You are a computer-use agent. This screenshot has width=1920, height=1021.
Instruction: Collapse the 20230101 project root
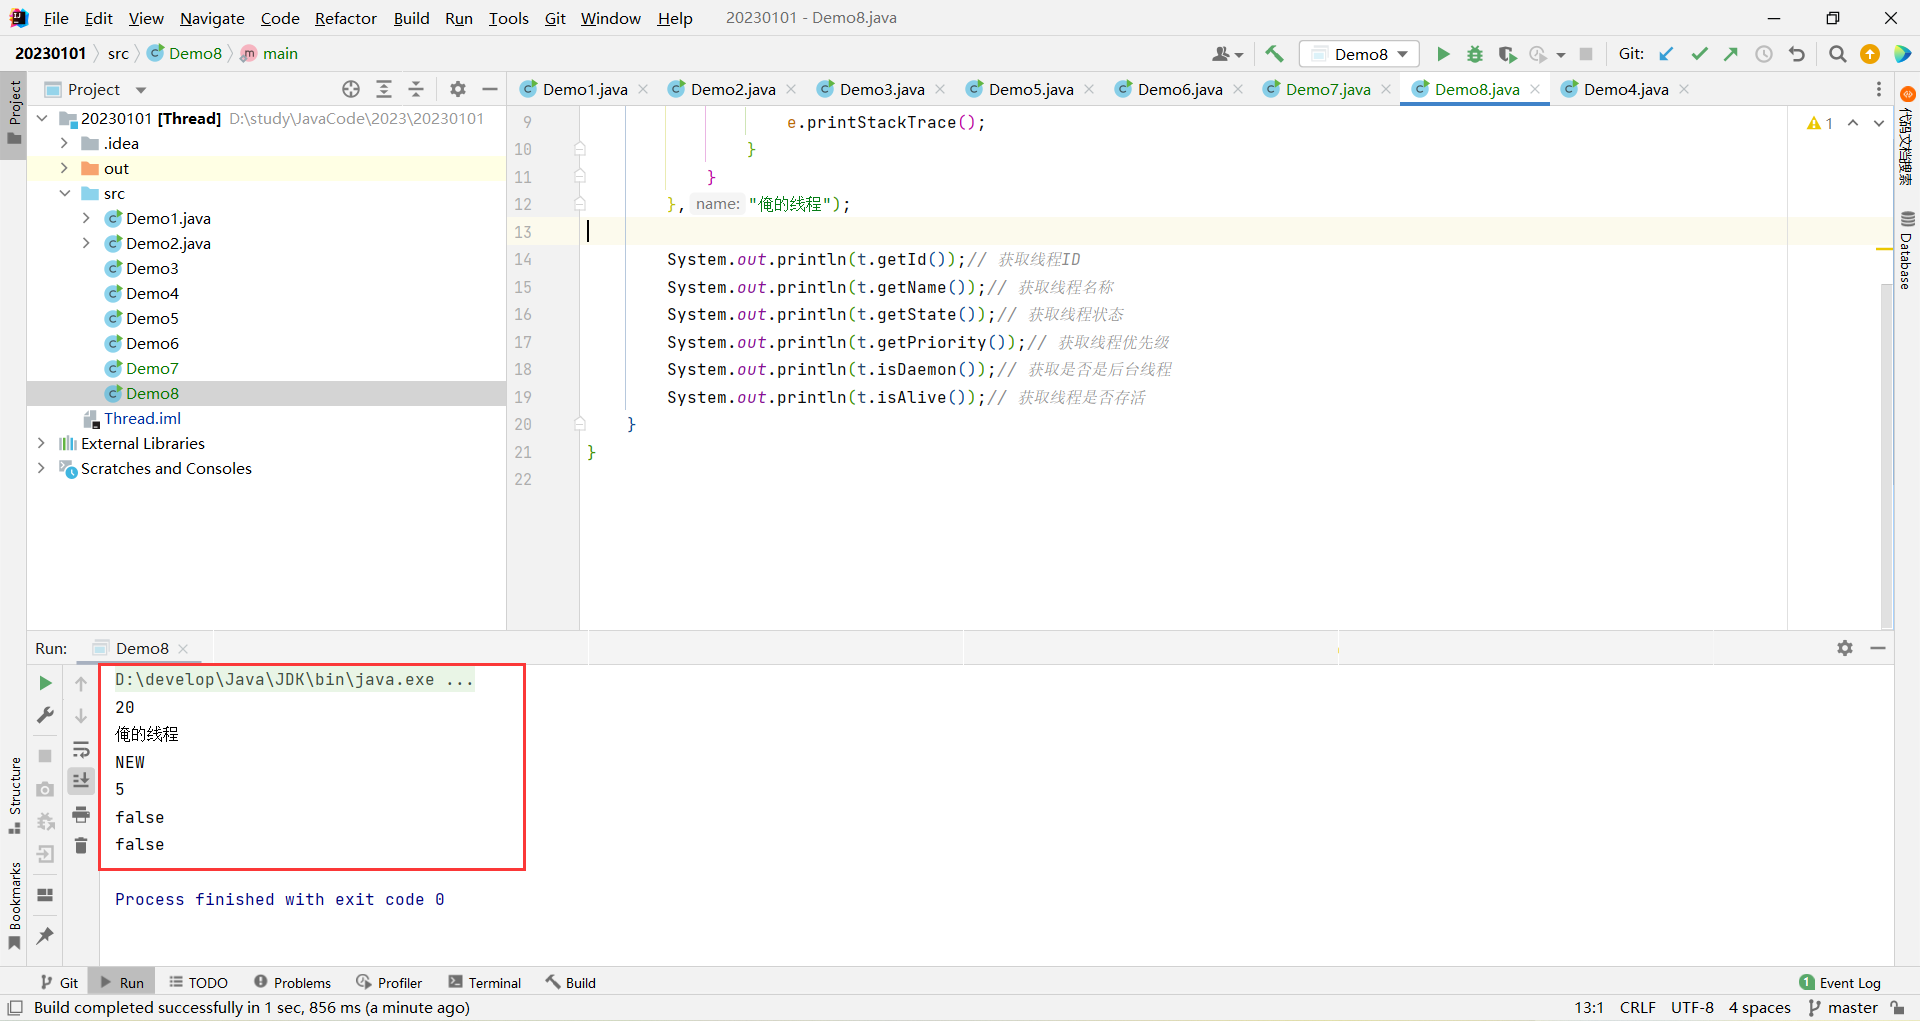pos(41,118)
